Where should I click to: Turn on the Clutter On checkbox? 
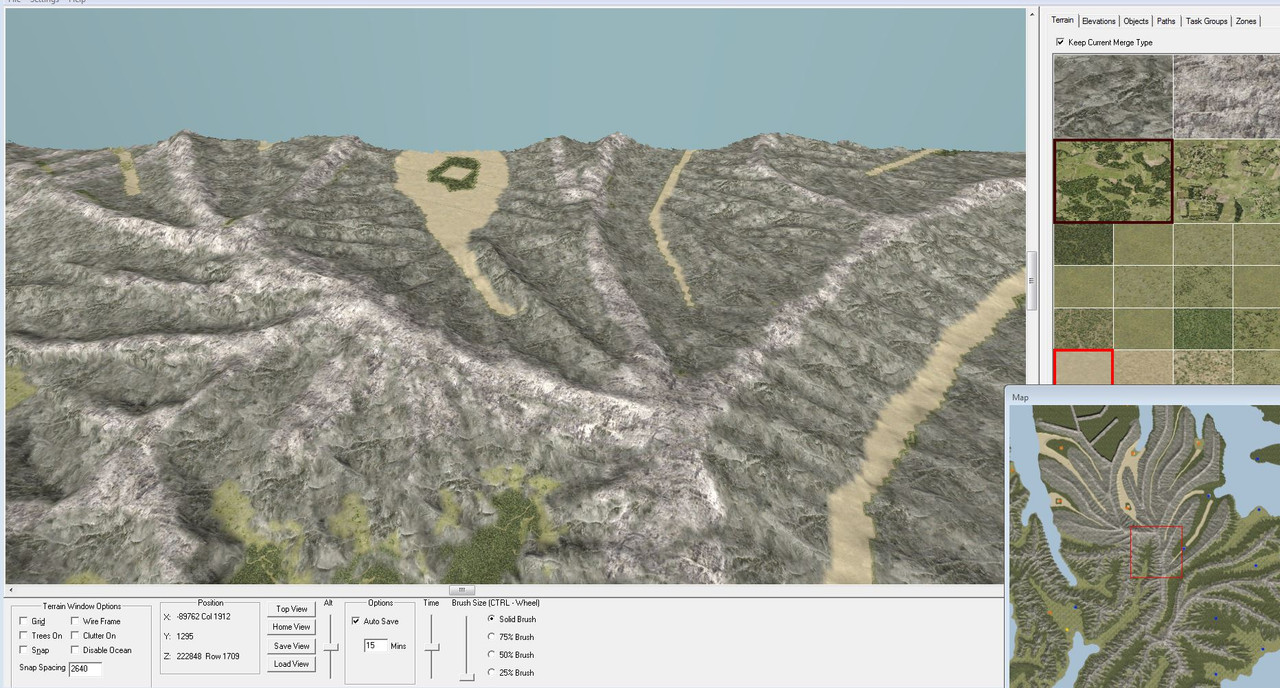click(75, 635)
